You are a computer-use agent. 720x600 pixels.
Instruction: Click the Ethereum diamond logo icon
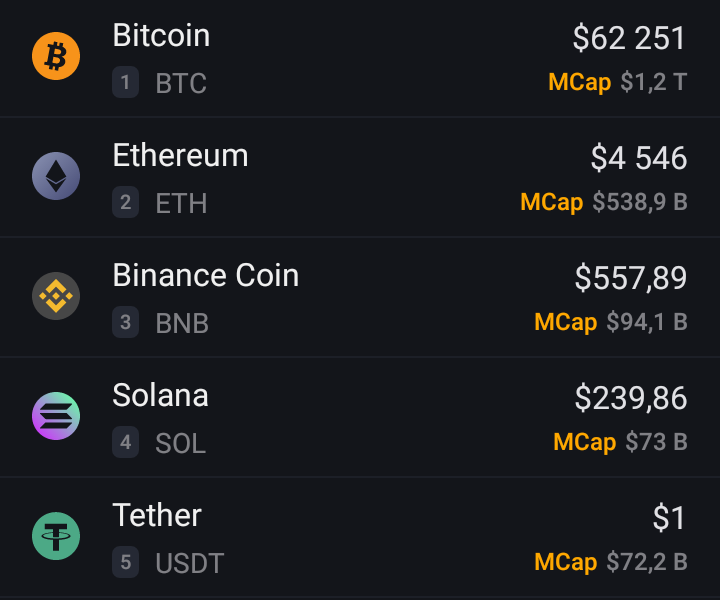[x=56, y=176]
